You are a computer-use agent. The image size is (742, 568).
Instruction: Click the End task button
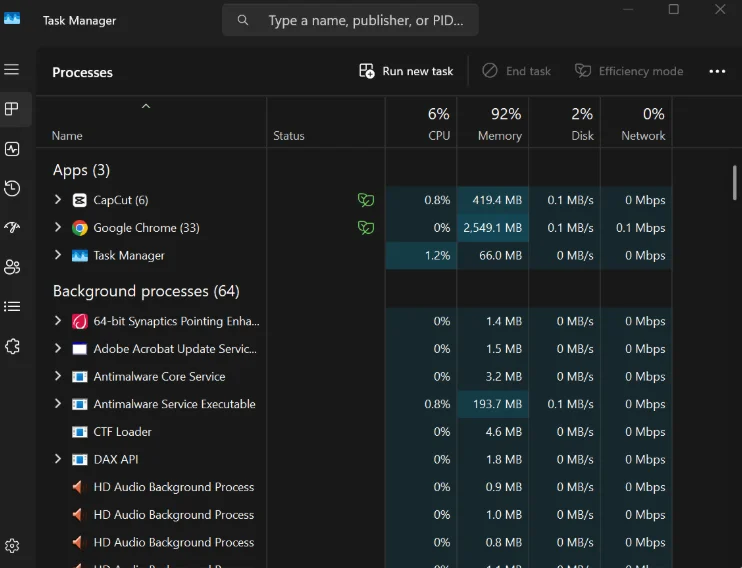(516, 71)
